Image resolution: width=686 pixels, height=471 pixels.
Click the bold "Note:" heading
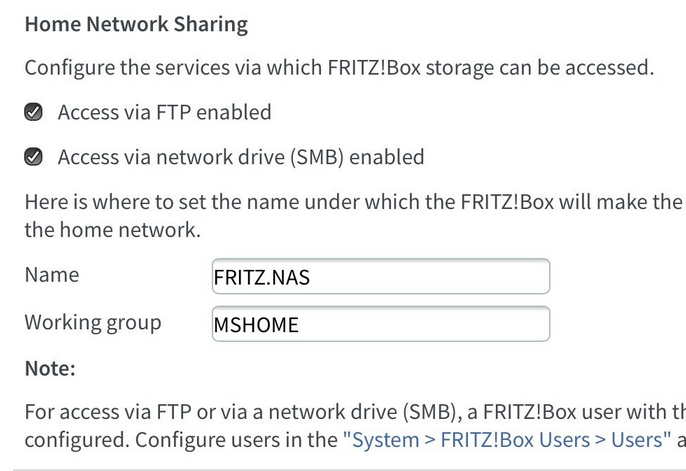pyautogui.click(x=50, y=369)
